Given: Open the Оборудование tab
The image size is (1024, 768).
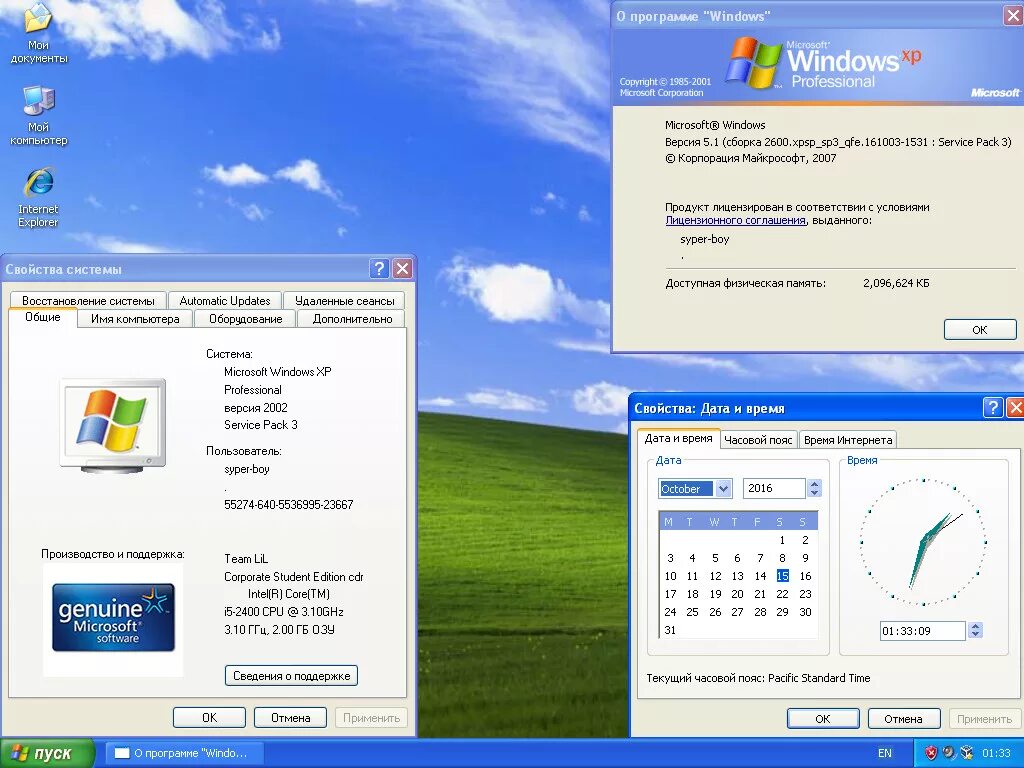Looking at the screenshot, I should click(x=246, y=319).
